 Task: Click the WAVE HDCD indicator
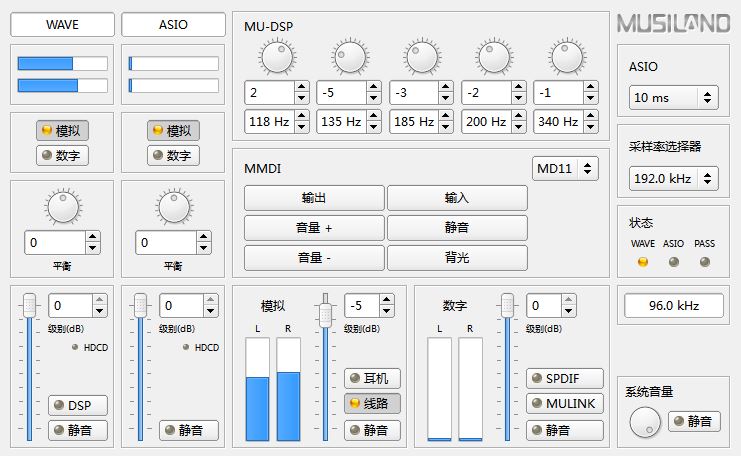(x=75, y=347)
